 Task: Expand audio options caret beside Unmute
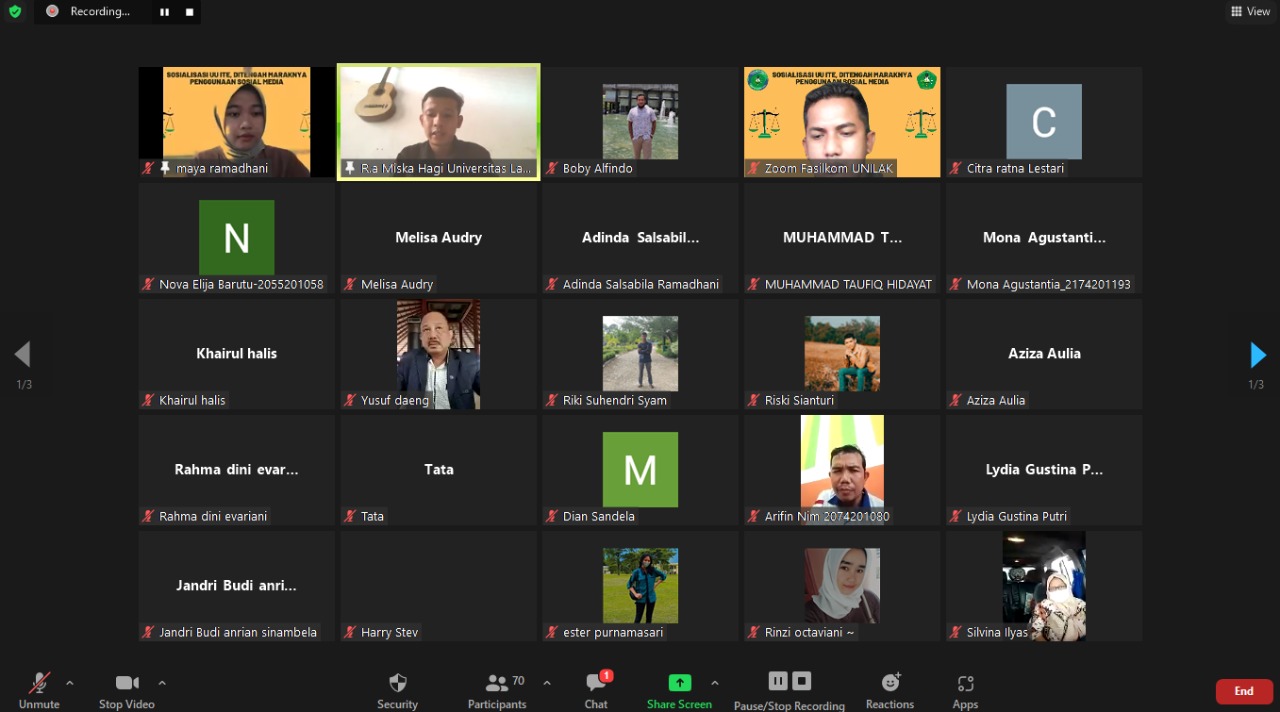coord(69,683)
